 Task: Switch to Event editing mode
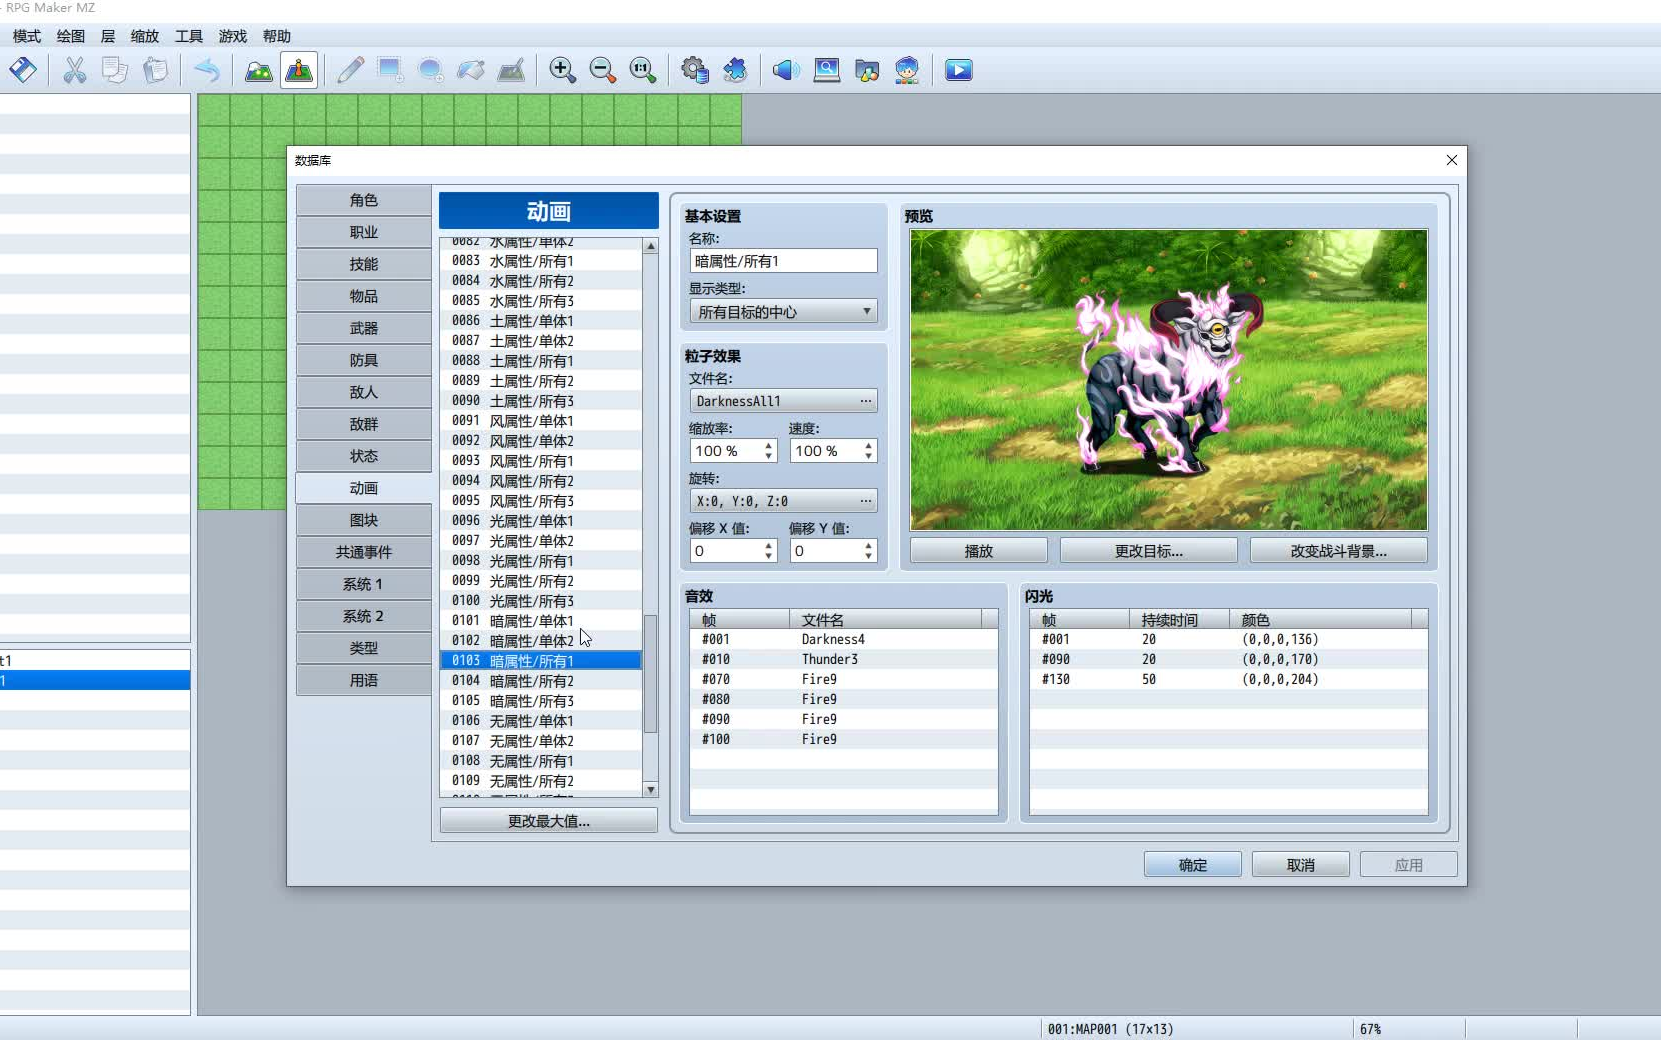(299, 70)
